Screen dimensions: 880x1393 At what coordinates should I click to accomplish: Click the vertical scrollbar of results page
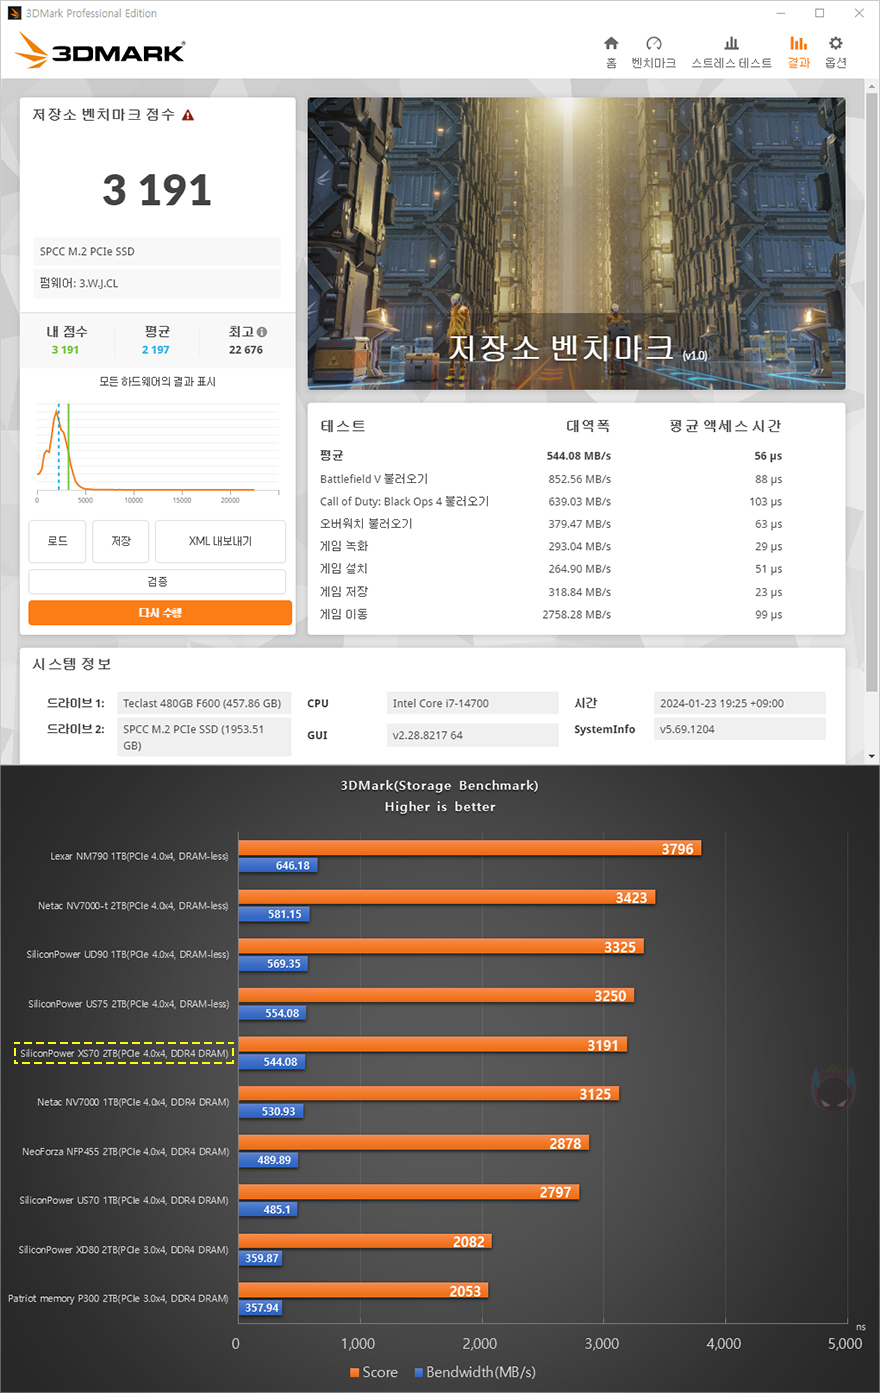(872, 390)
